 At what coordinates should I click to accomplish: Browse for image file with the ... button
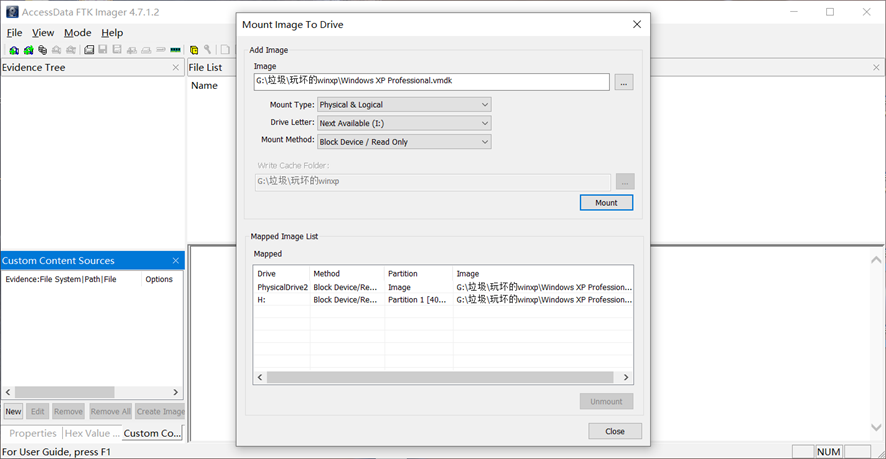coord(623,82)
